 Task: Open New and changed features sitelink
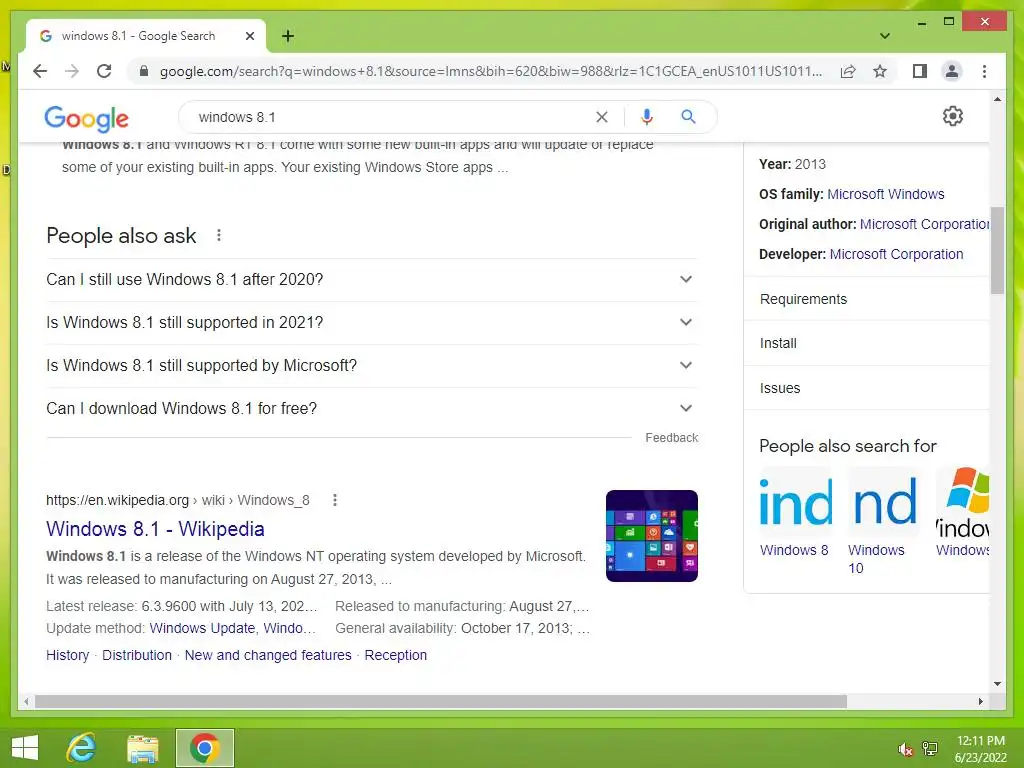tap(268, 655)
